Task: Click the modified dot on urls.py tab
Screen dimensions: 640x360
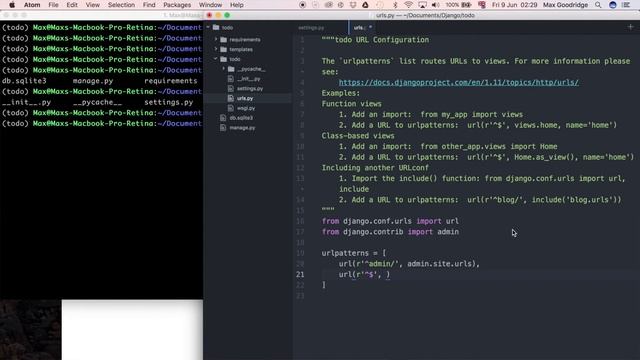Action: click(371, 27)
